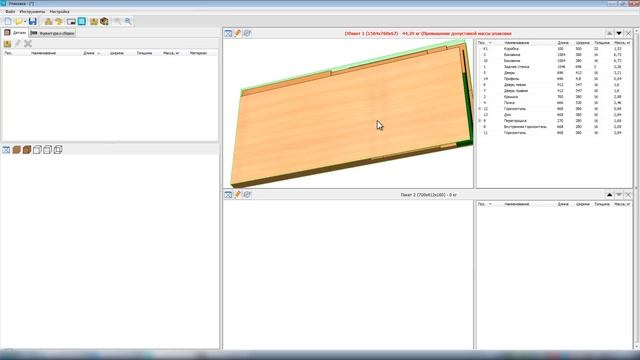
Task: Click the greyed-out down arrow in the Пакет 2 header
Action: [619, 195]
